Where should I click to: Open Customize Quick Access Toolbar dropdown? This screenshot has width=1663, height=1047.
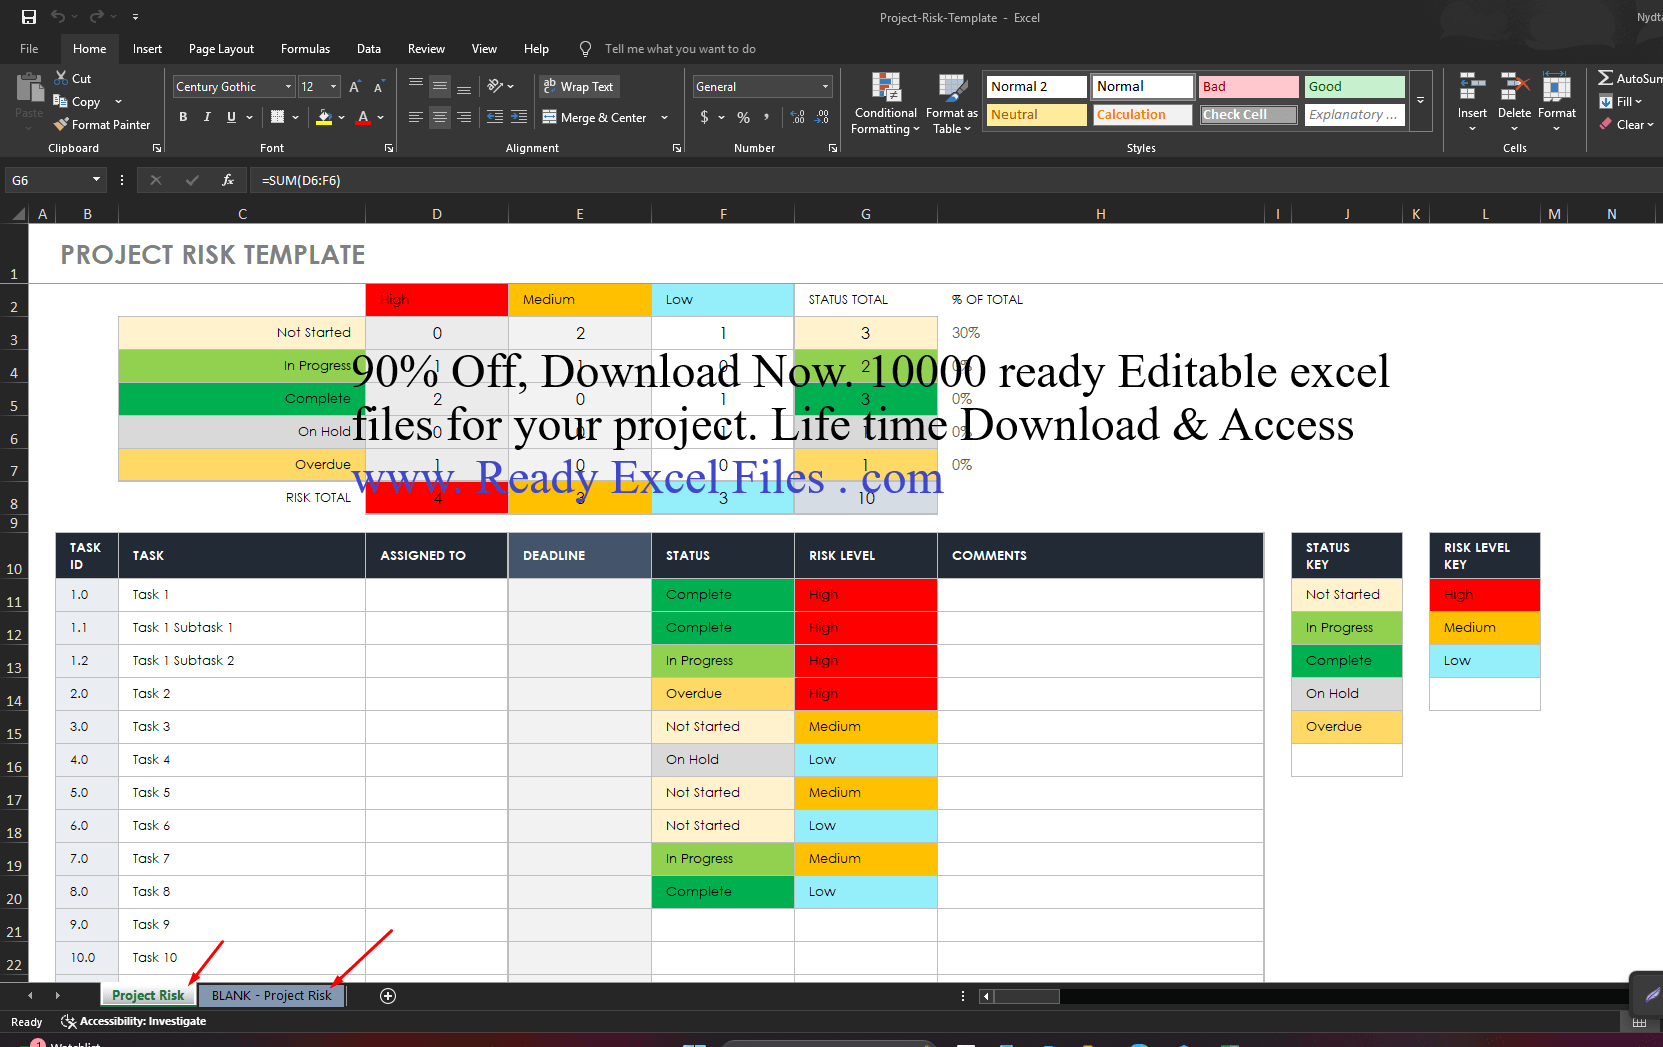(x=135, y=17)
